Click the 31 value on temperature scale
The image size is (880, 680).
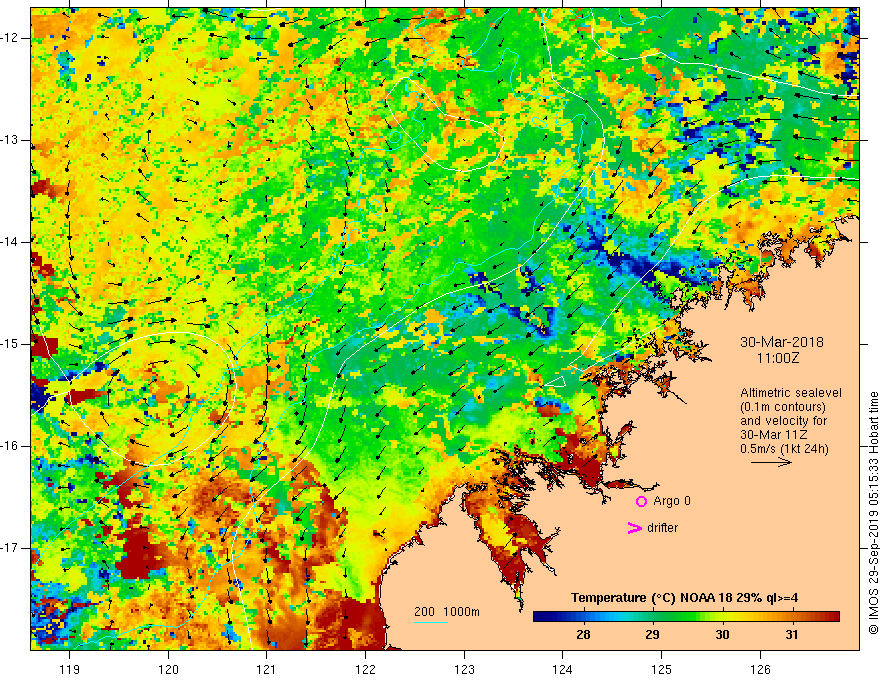click(791, 635)
